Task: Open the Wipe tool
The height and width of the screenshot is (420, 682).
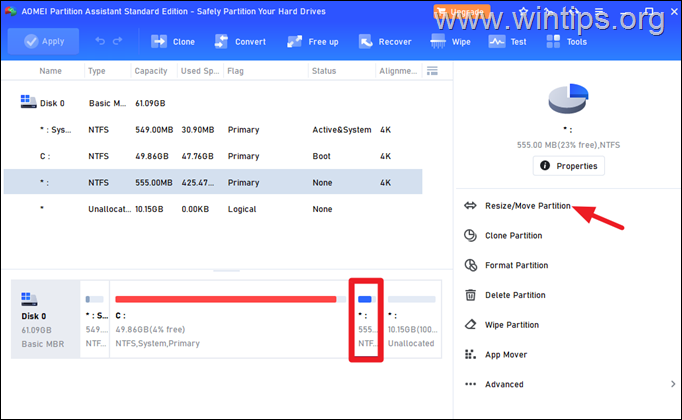Action: coord(450,42)
